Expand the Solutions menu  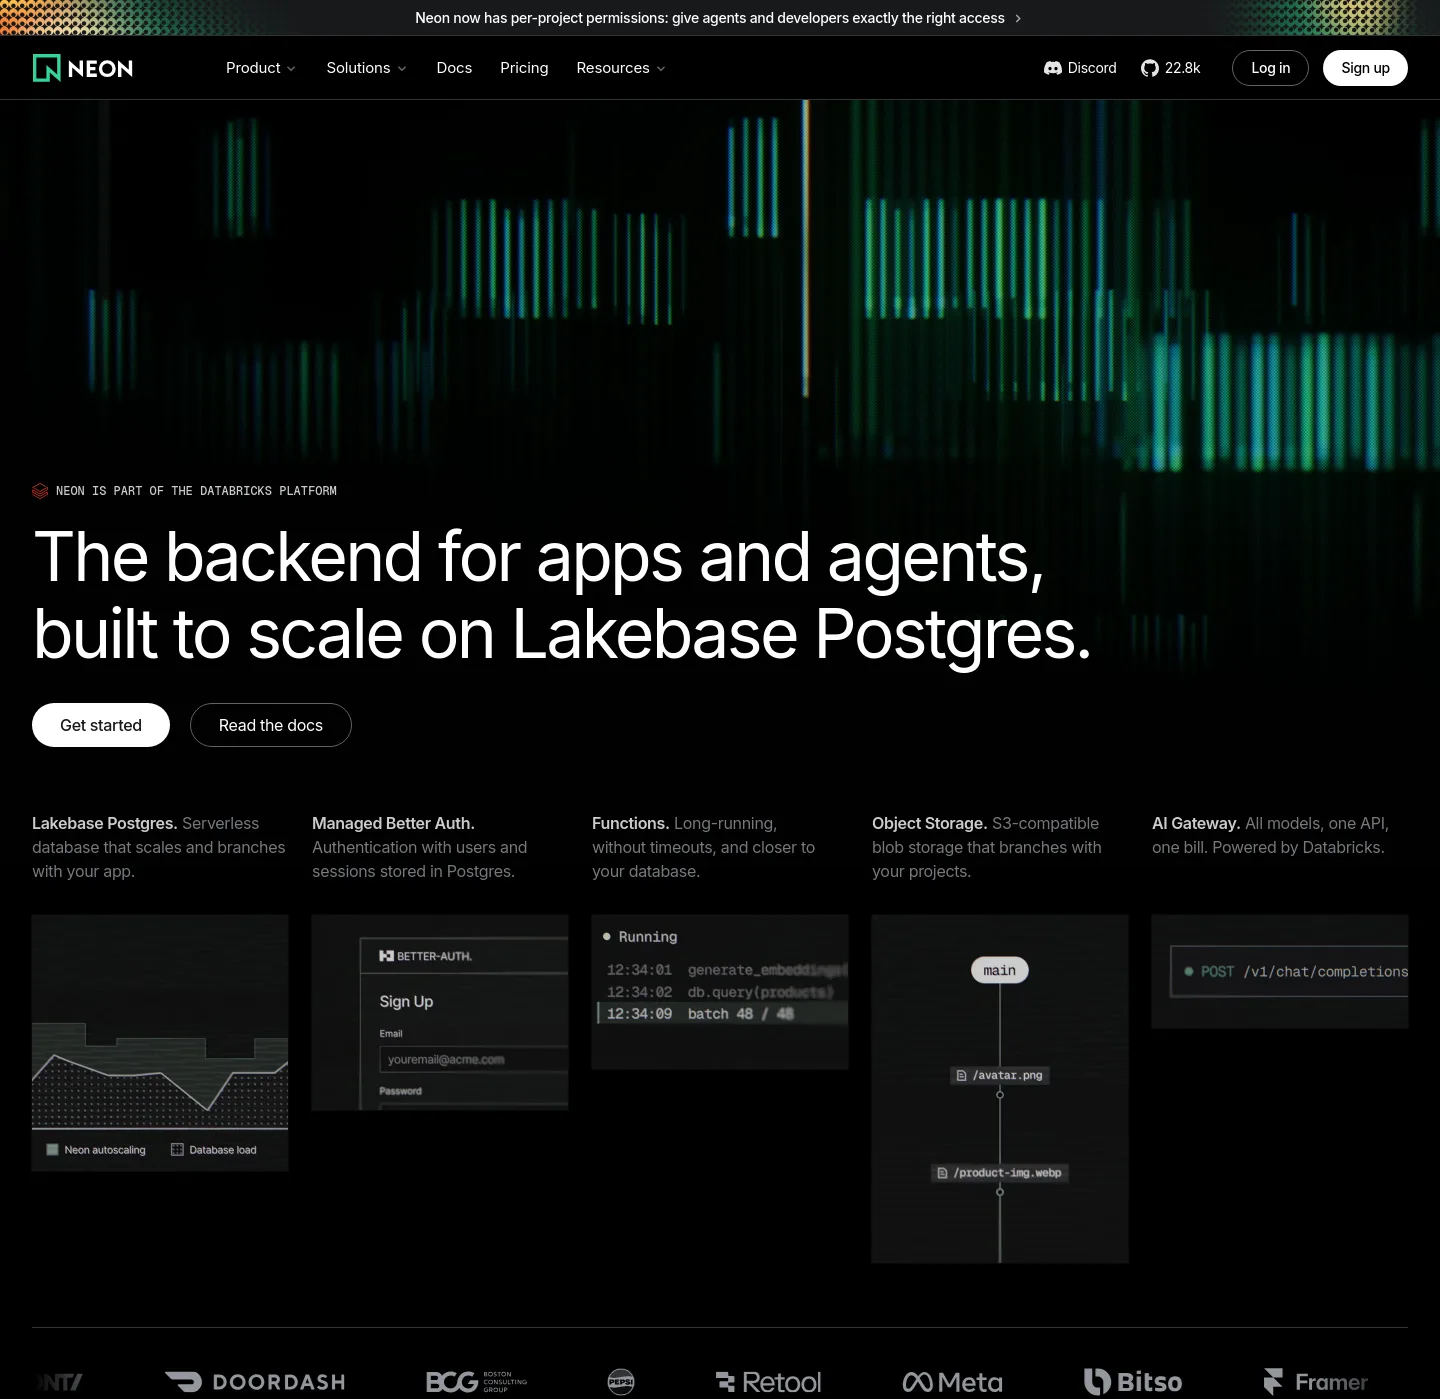(367, 68)
